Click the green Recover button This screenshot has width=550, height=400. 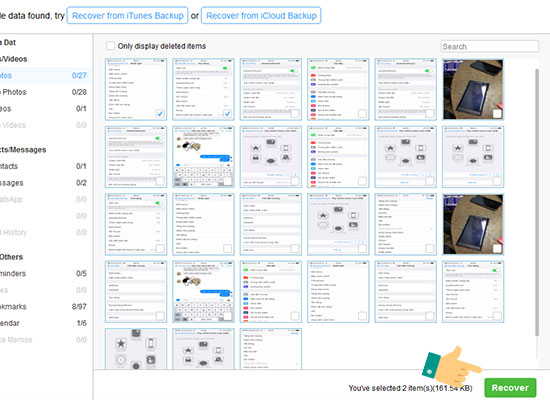pyautogui.click(x=510, y=387)
